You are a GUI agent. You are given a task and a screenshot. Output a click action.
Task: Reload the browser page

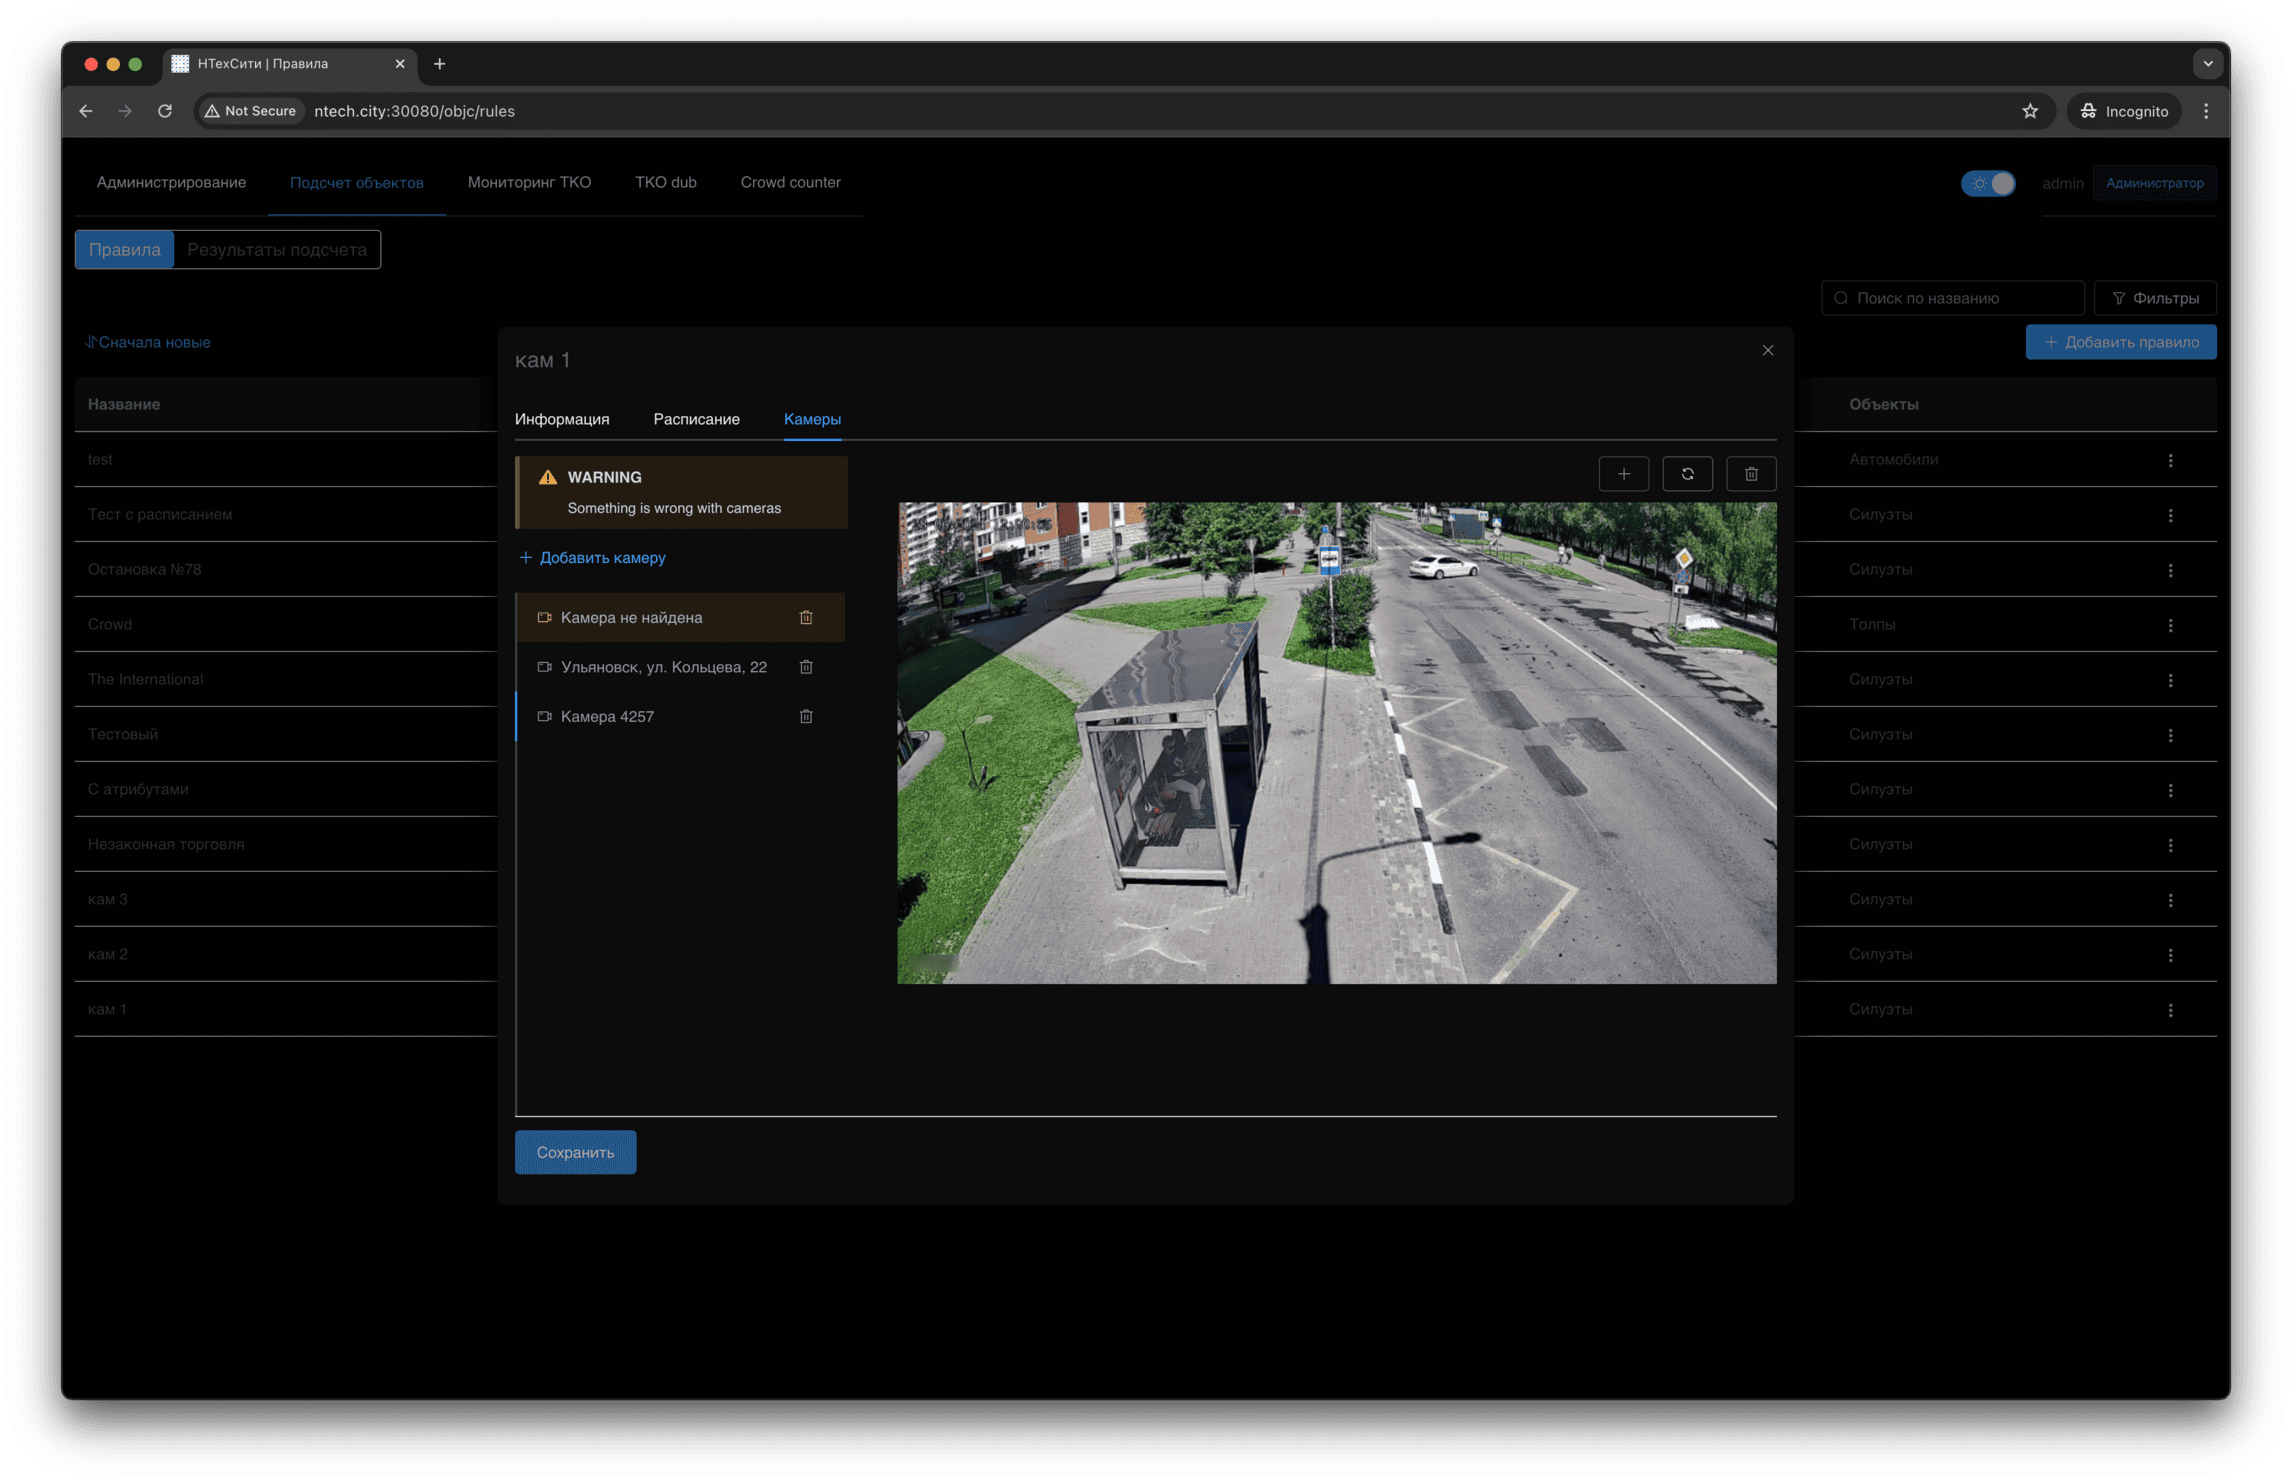tap(165, 111)
